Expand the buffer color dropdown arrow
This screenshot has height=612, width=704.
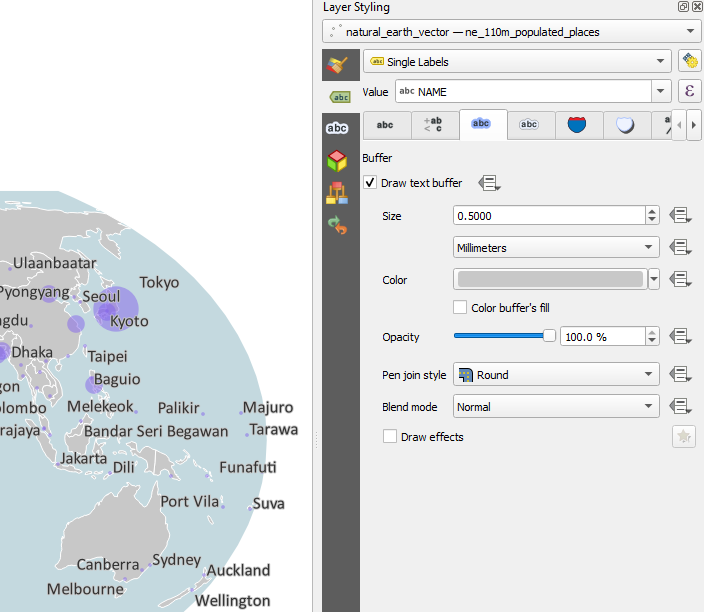tap(654, 280)
